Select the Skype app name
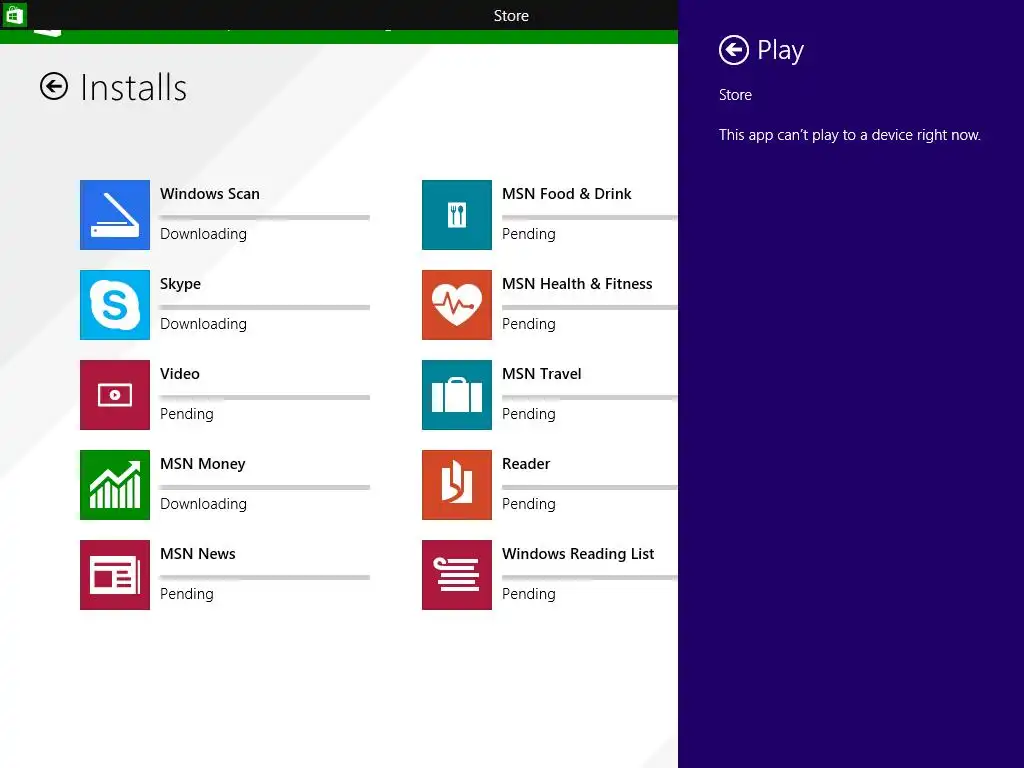The image size is (1024, 768). click(180, 285)
